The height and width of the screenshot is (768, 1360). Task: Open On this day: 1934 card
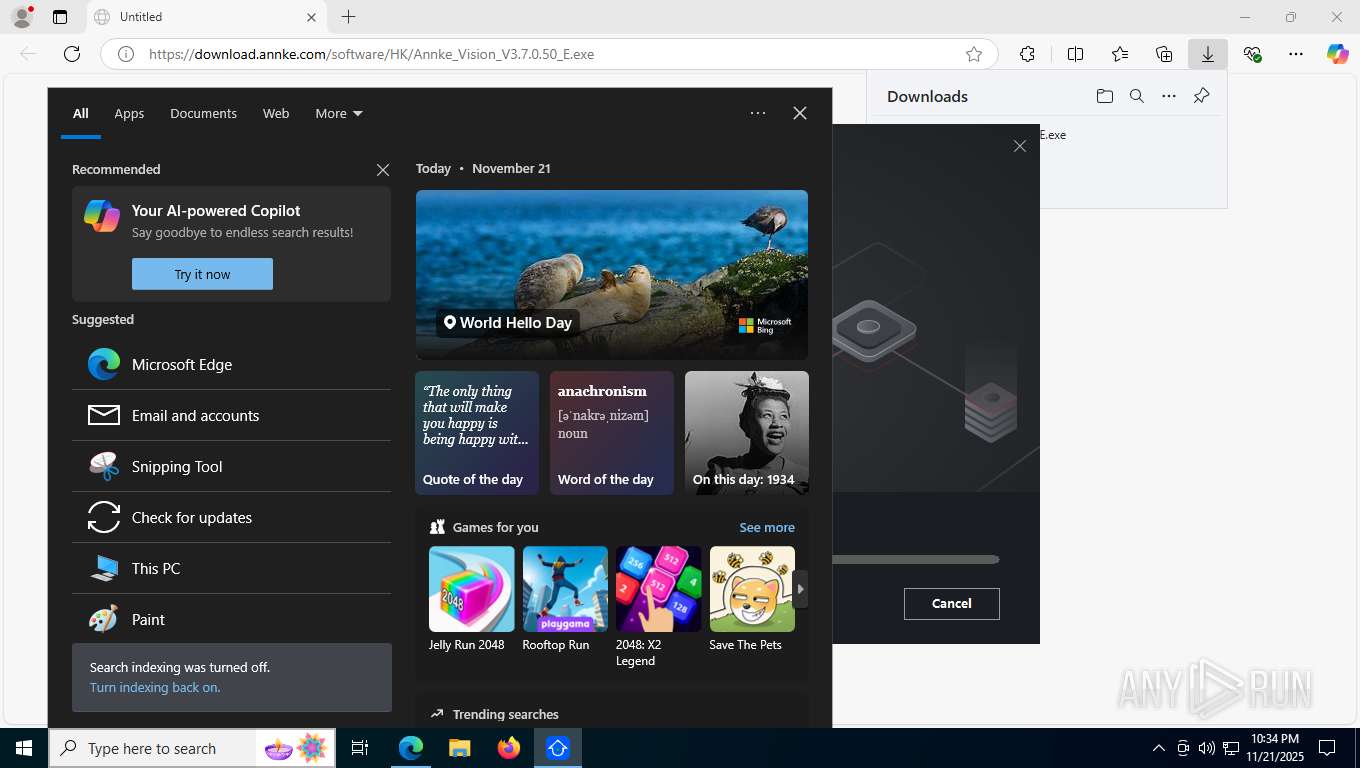(x=747, y=433)
